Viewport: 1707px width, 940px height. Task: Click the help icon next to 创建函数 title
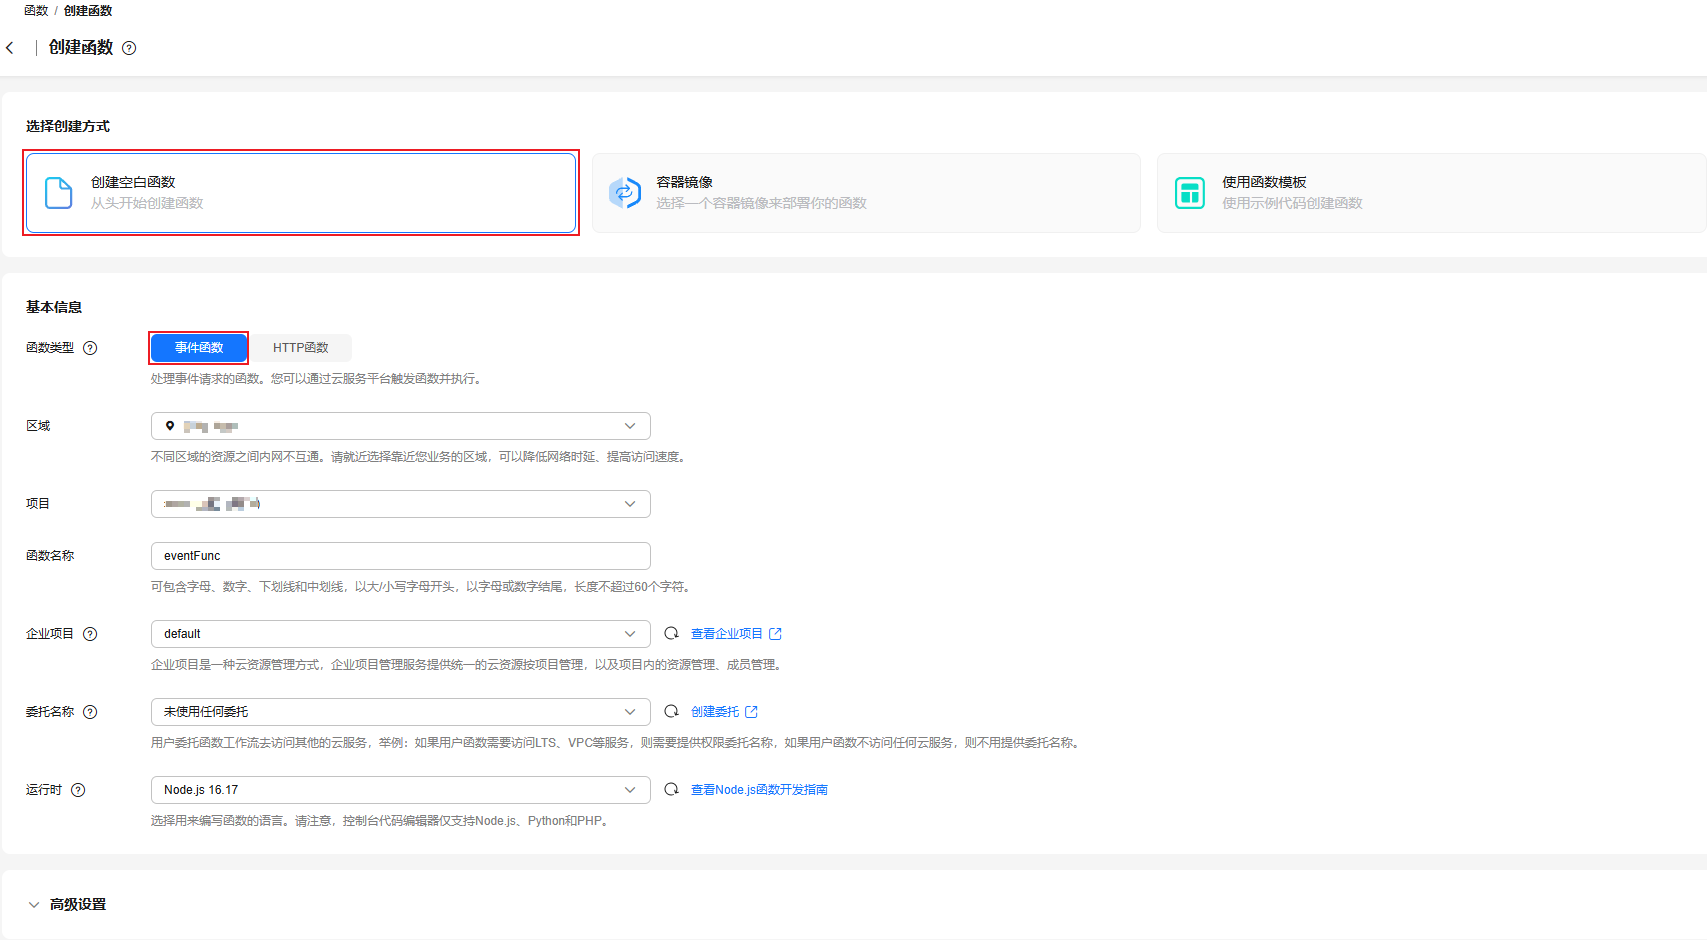coord(129,48)
